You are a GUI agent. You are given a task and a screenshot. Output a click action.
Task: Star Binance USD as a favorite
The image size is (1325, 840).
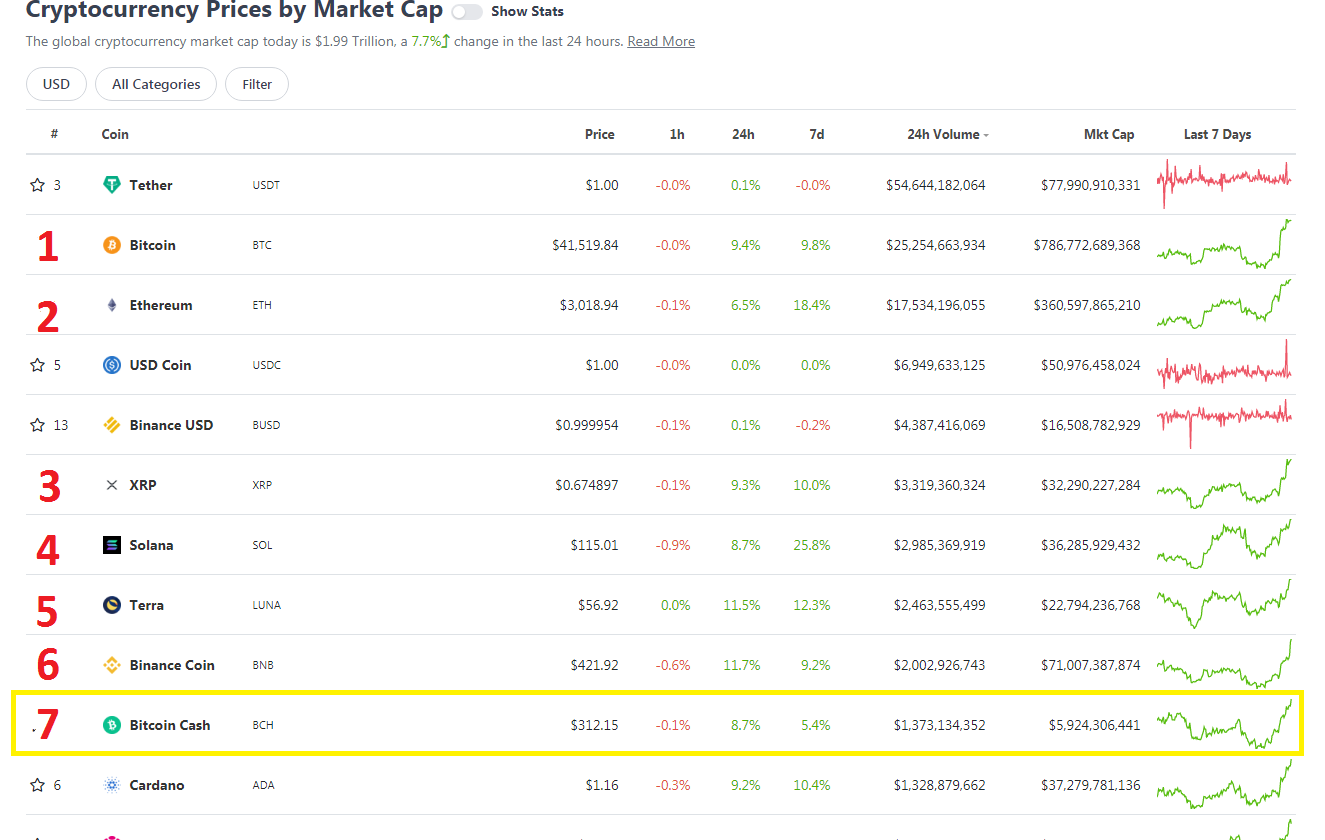38,425
